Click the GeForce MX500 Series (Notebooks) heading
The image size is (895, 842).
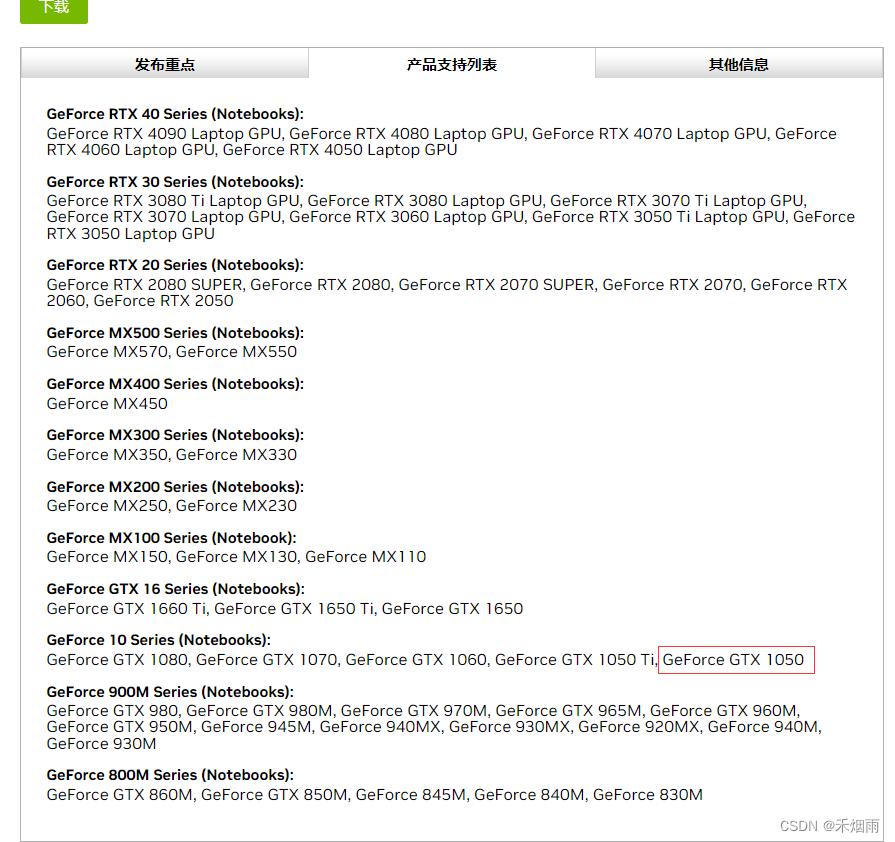coord(175,333)
